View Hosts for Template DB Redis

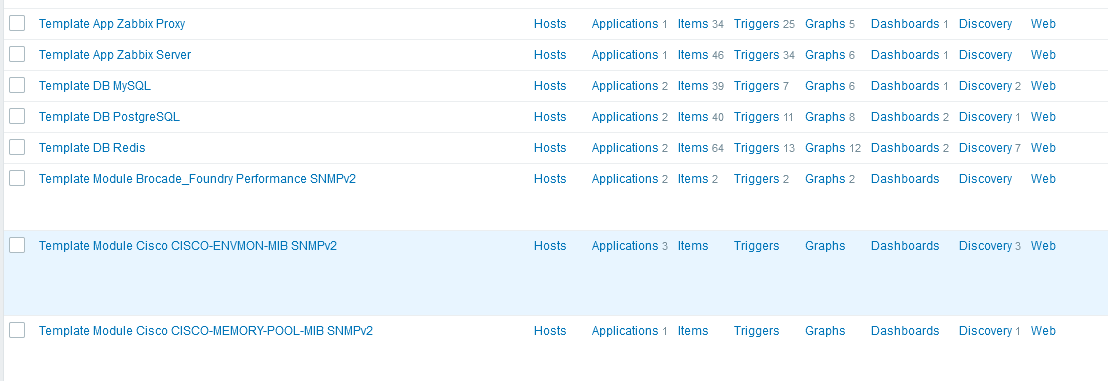550,148
